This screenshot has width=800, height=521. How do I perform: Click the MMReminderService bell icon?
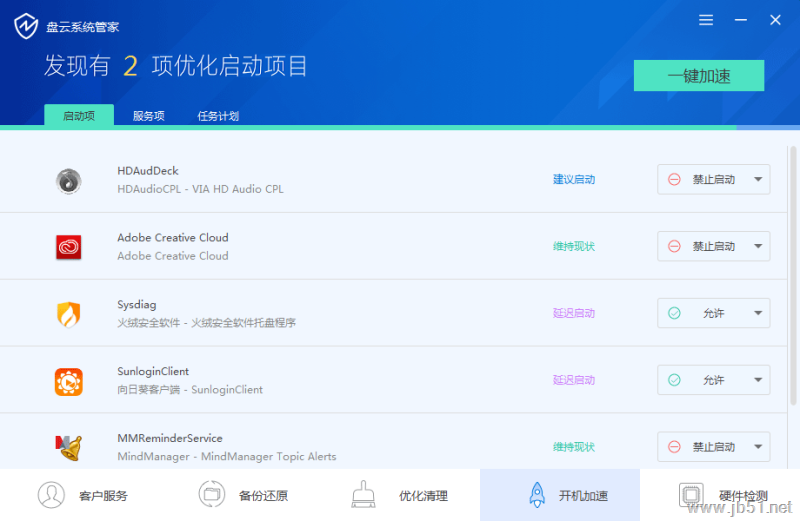tap(69, 448)
